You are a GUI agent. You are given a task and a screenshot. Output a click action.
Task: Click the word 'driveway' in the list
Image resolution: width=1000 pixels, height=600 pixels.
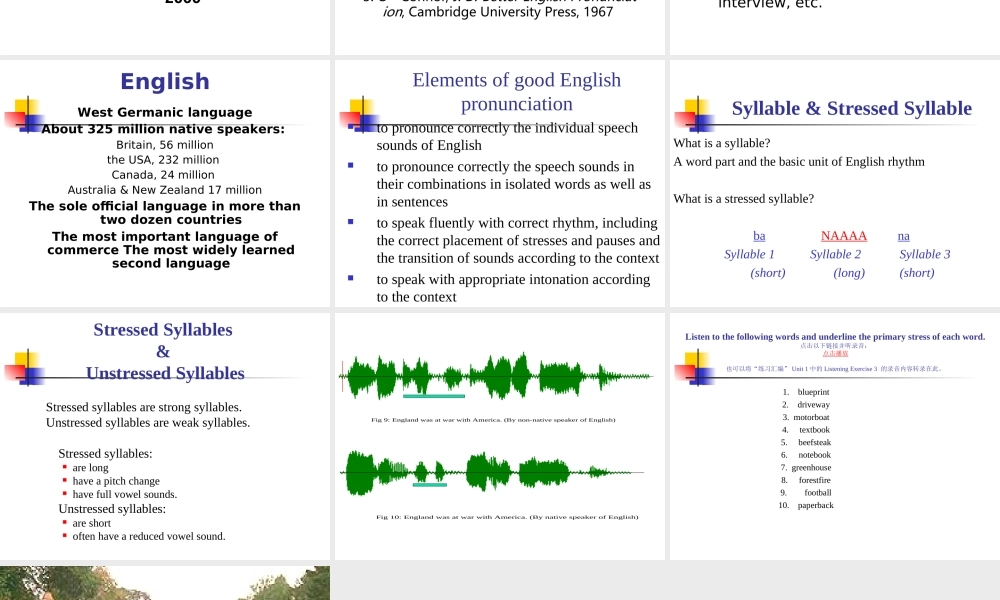tap(813, 405)
